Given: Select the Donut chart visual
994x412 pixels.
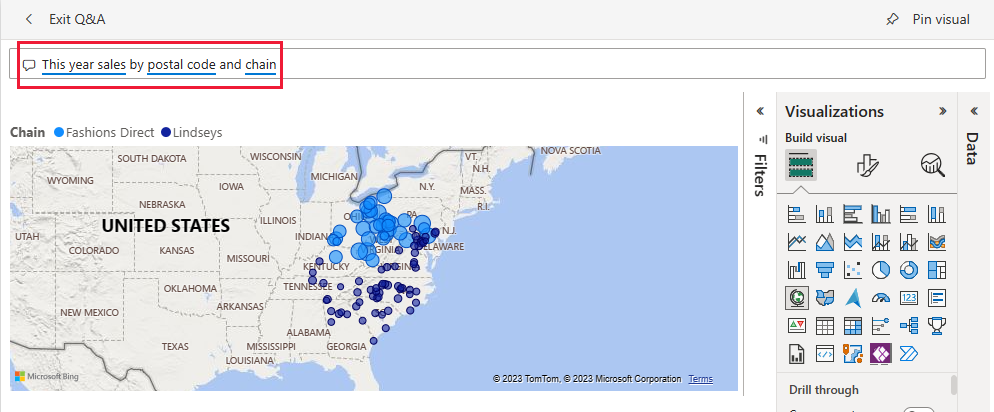Looking at the screenshot, I should [x=908, y=270].
